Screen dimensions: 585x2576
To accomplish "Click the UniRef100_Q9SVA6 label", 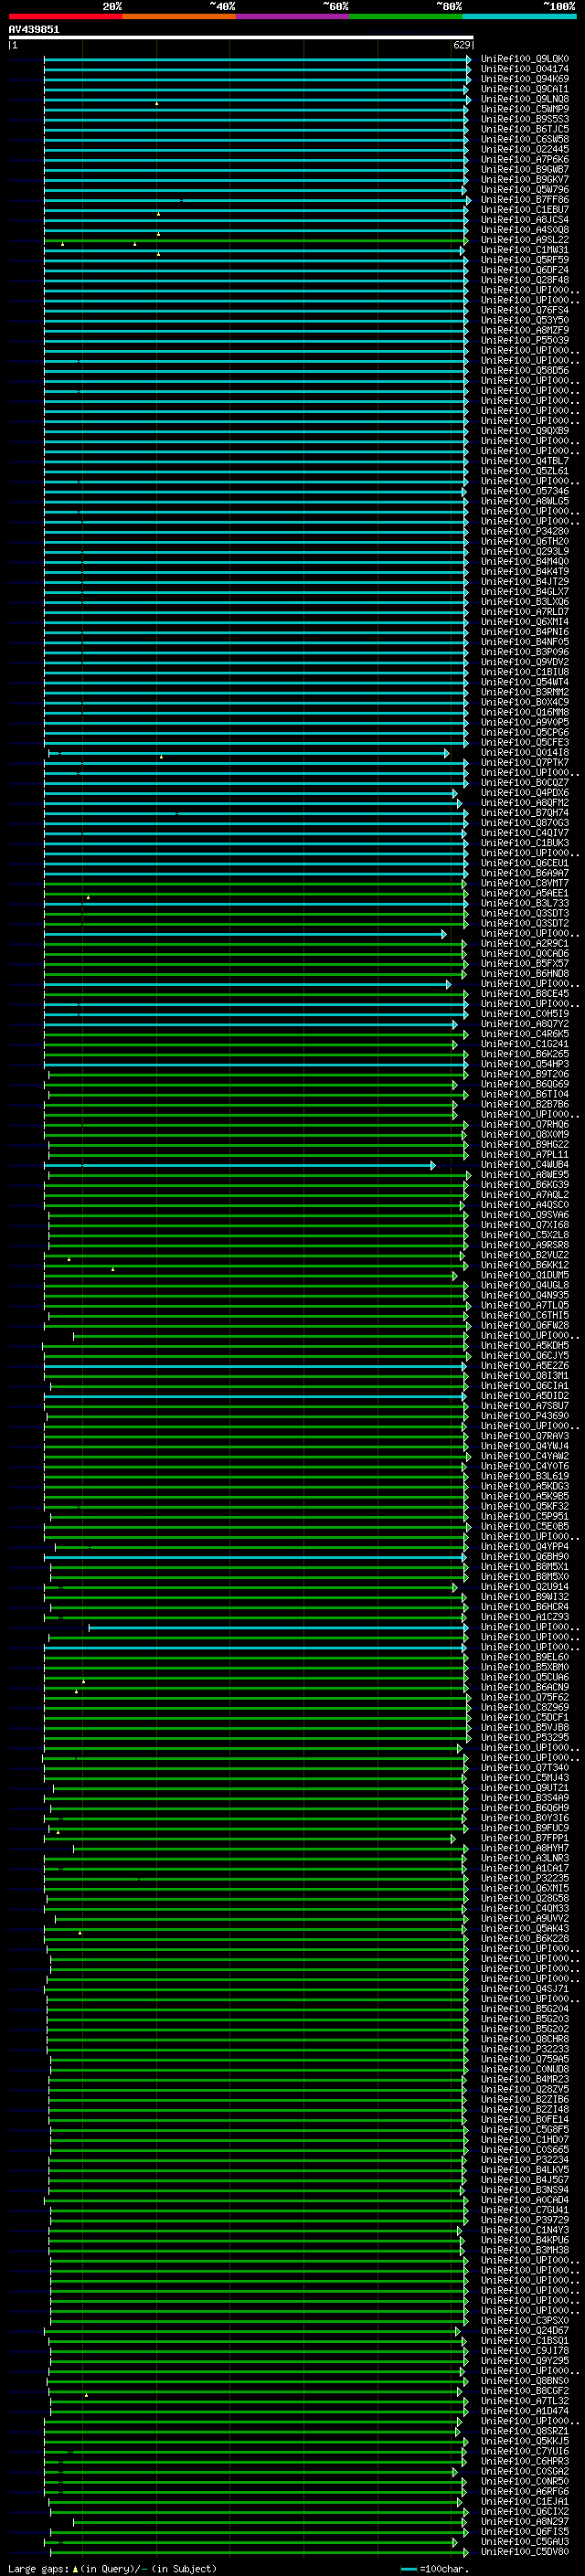I will (x=525, y=1215).
